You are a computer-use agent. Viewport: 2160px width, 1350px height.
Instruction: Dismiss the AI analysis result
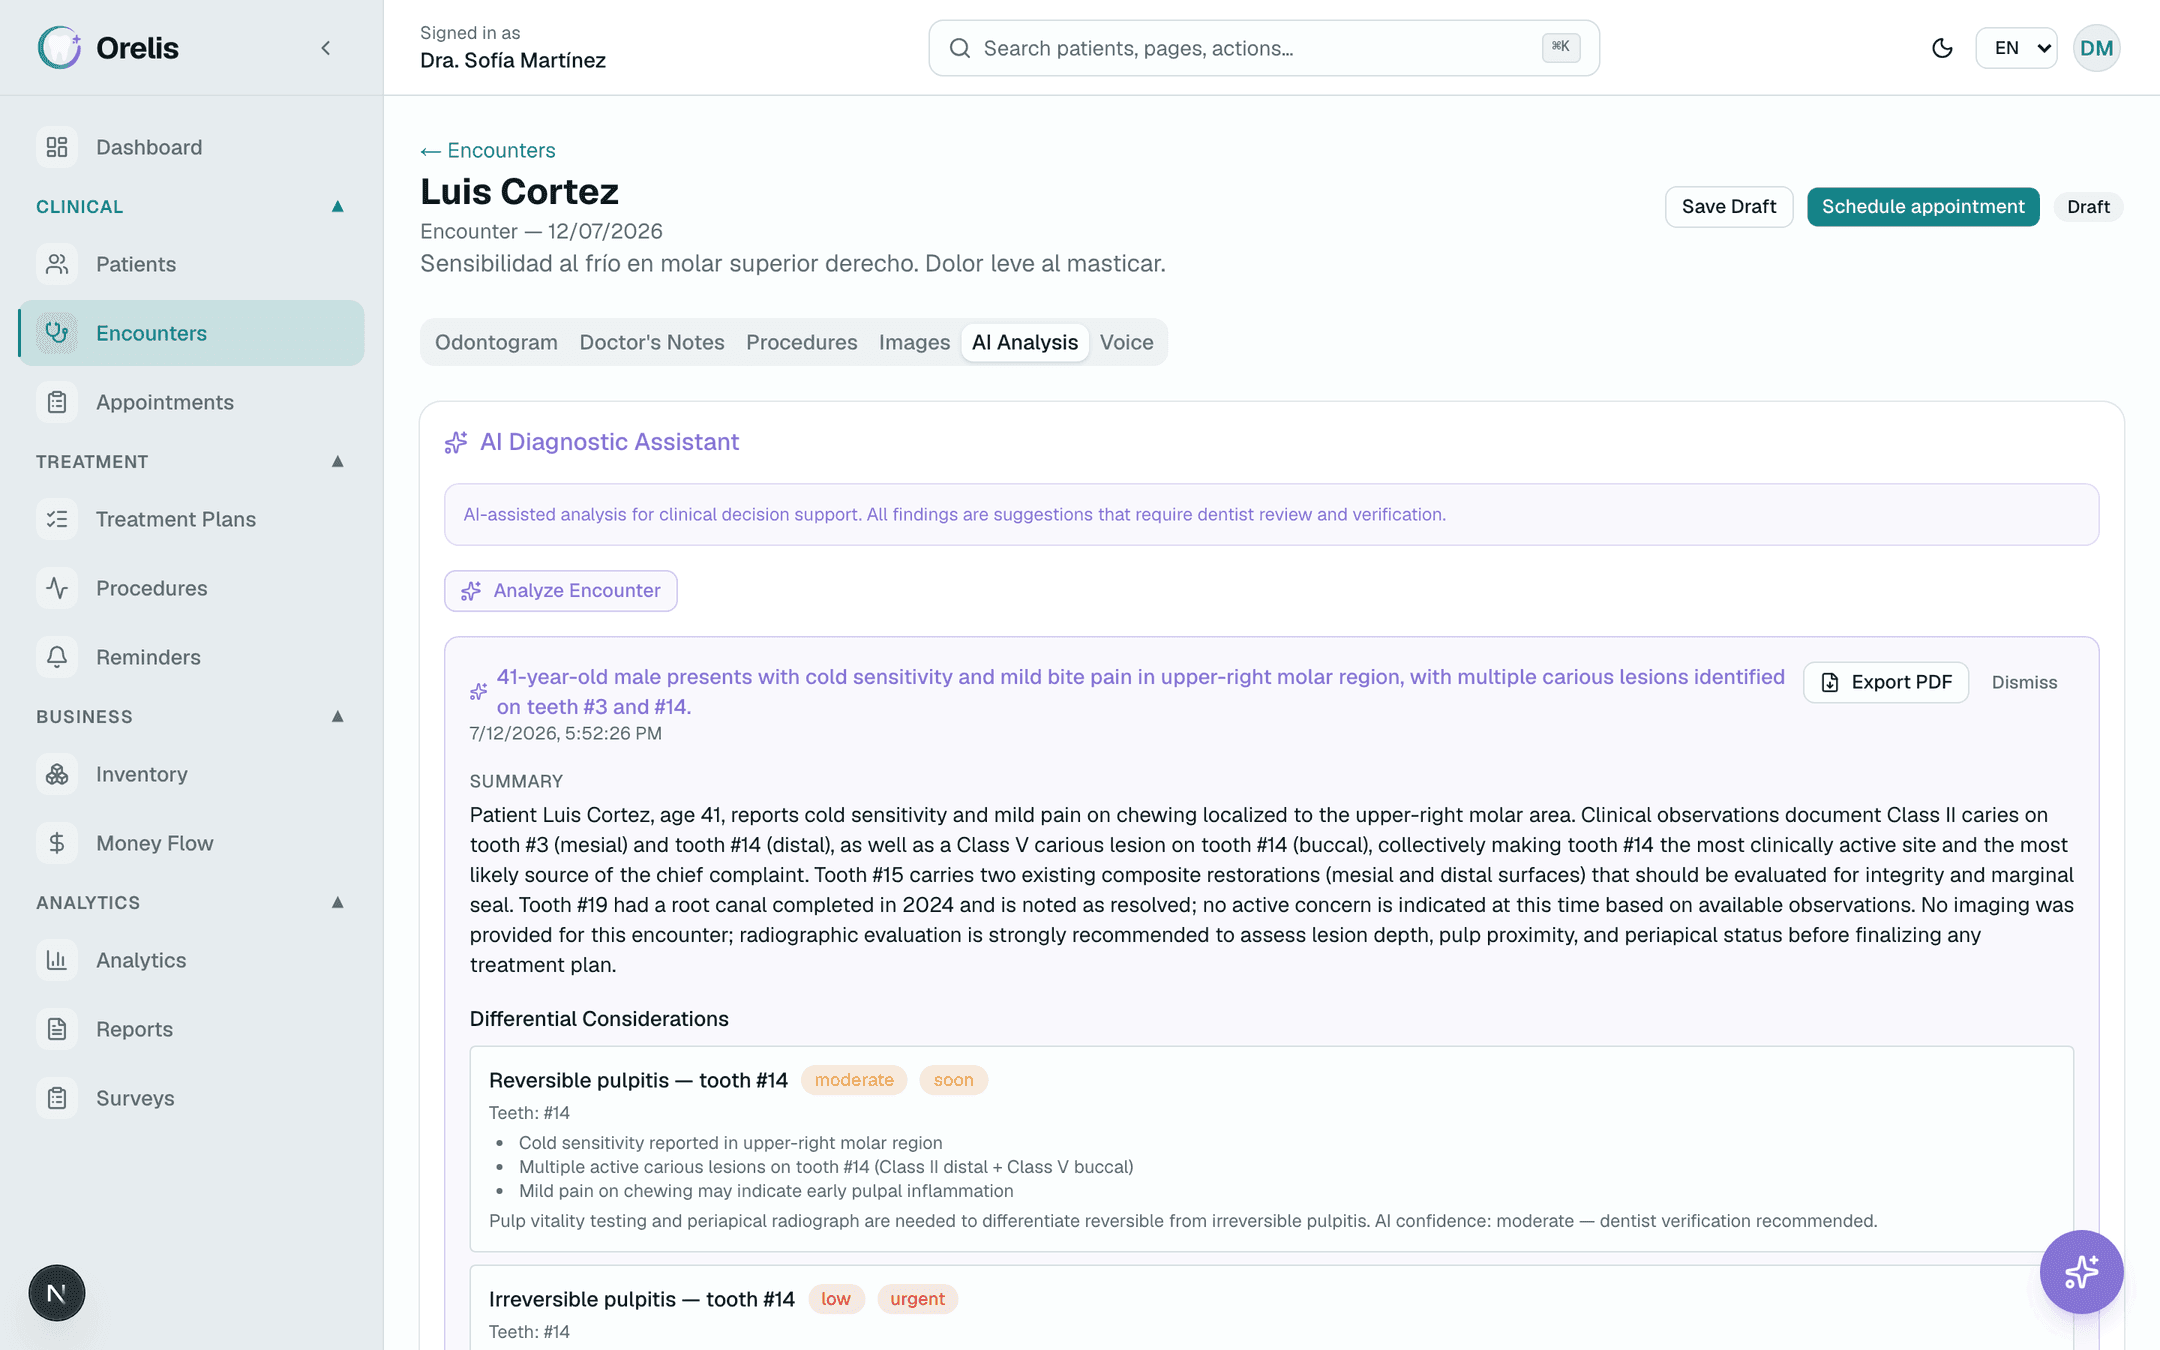(2024, 682)
